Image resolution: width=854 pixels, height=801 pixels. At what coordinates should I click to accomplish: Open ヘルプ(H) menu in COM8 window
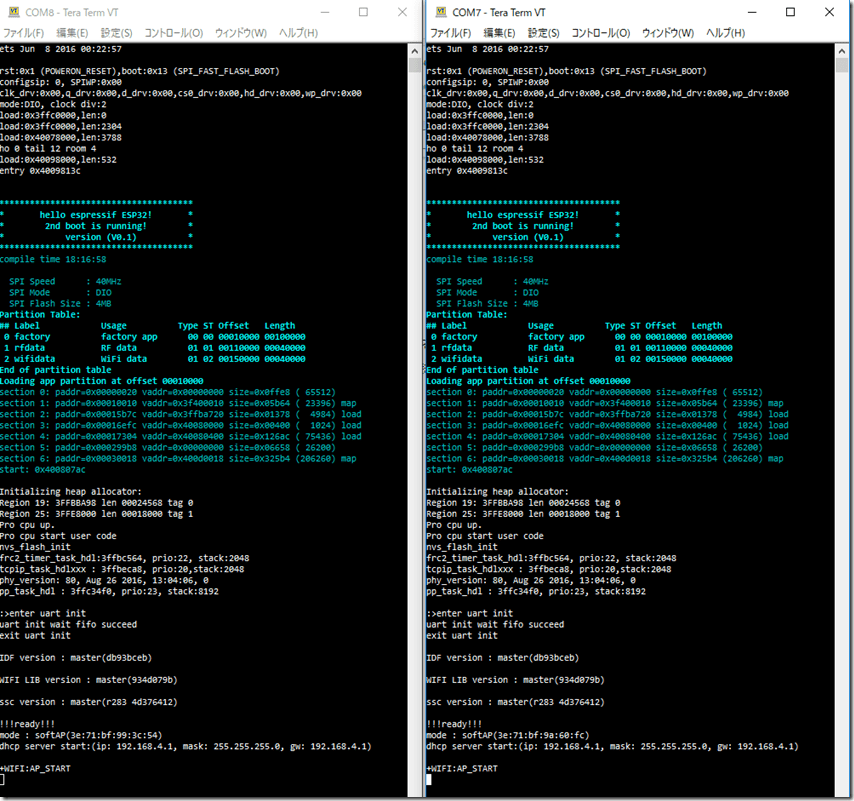pos(298,33)
